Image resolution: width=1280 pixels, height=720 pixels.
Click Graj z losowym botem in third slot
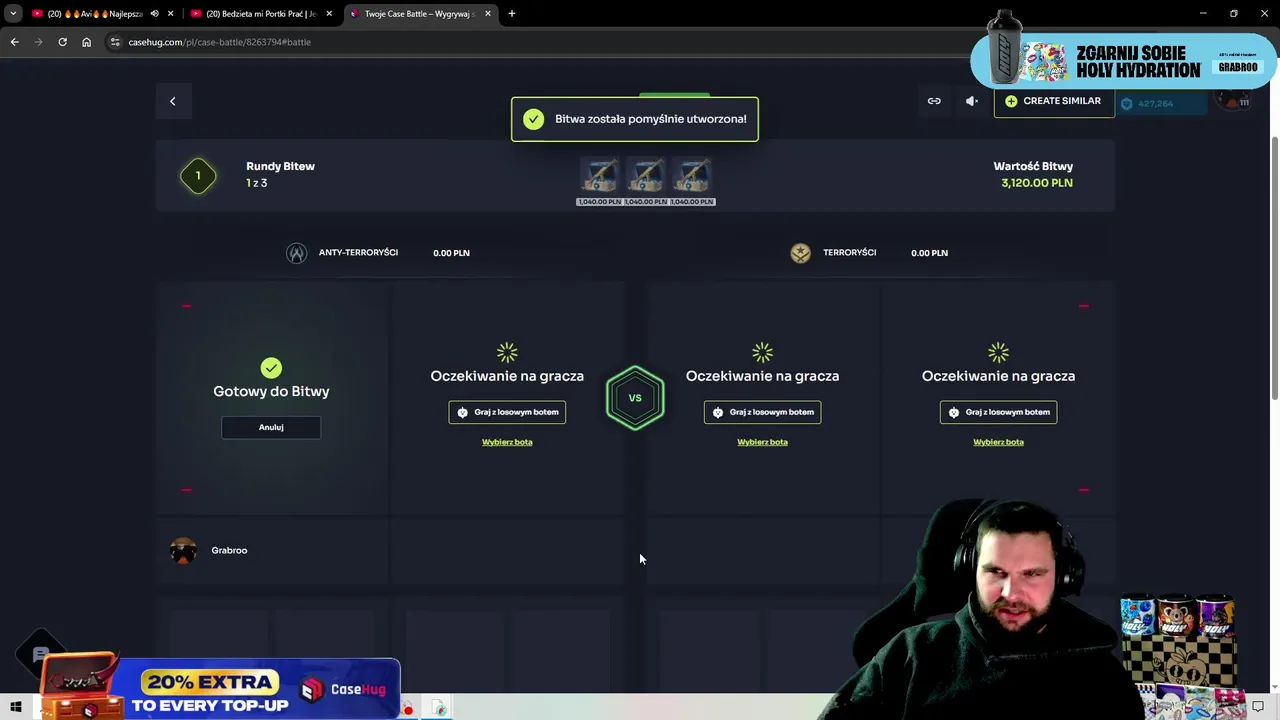(x=762, y=412)
